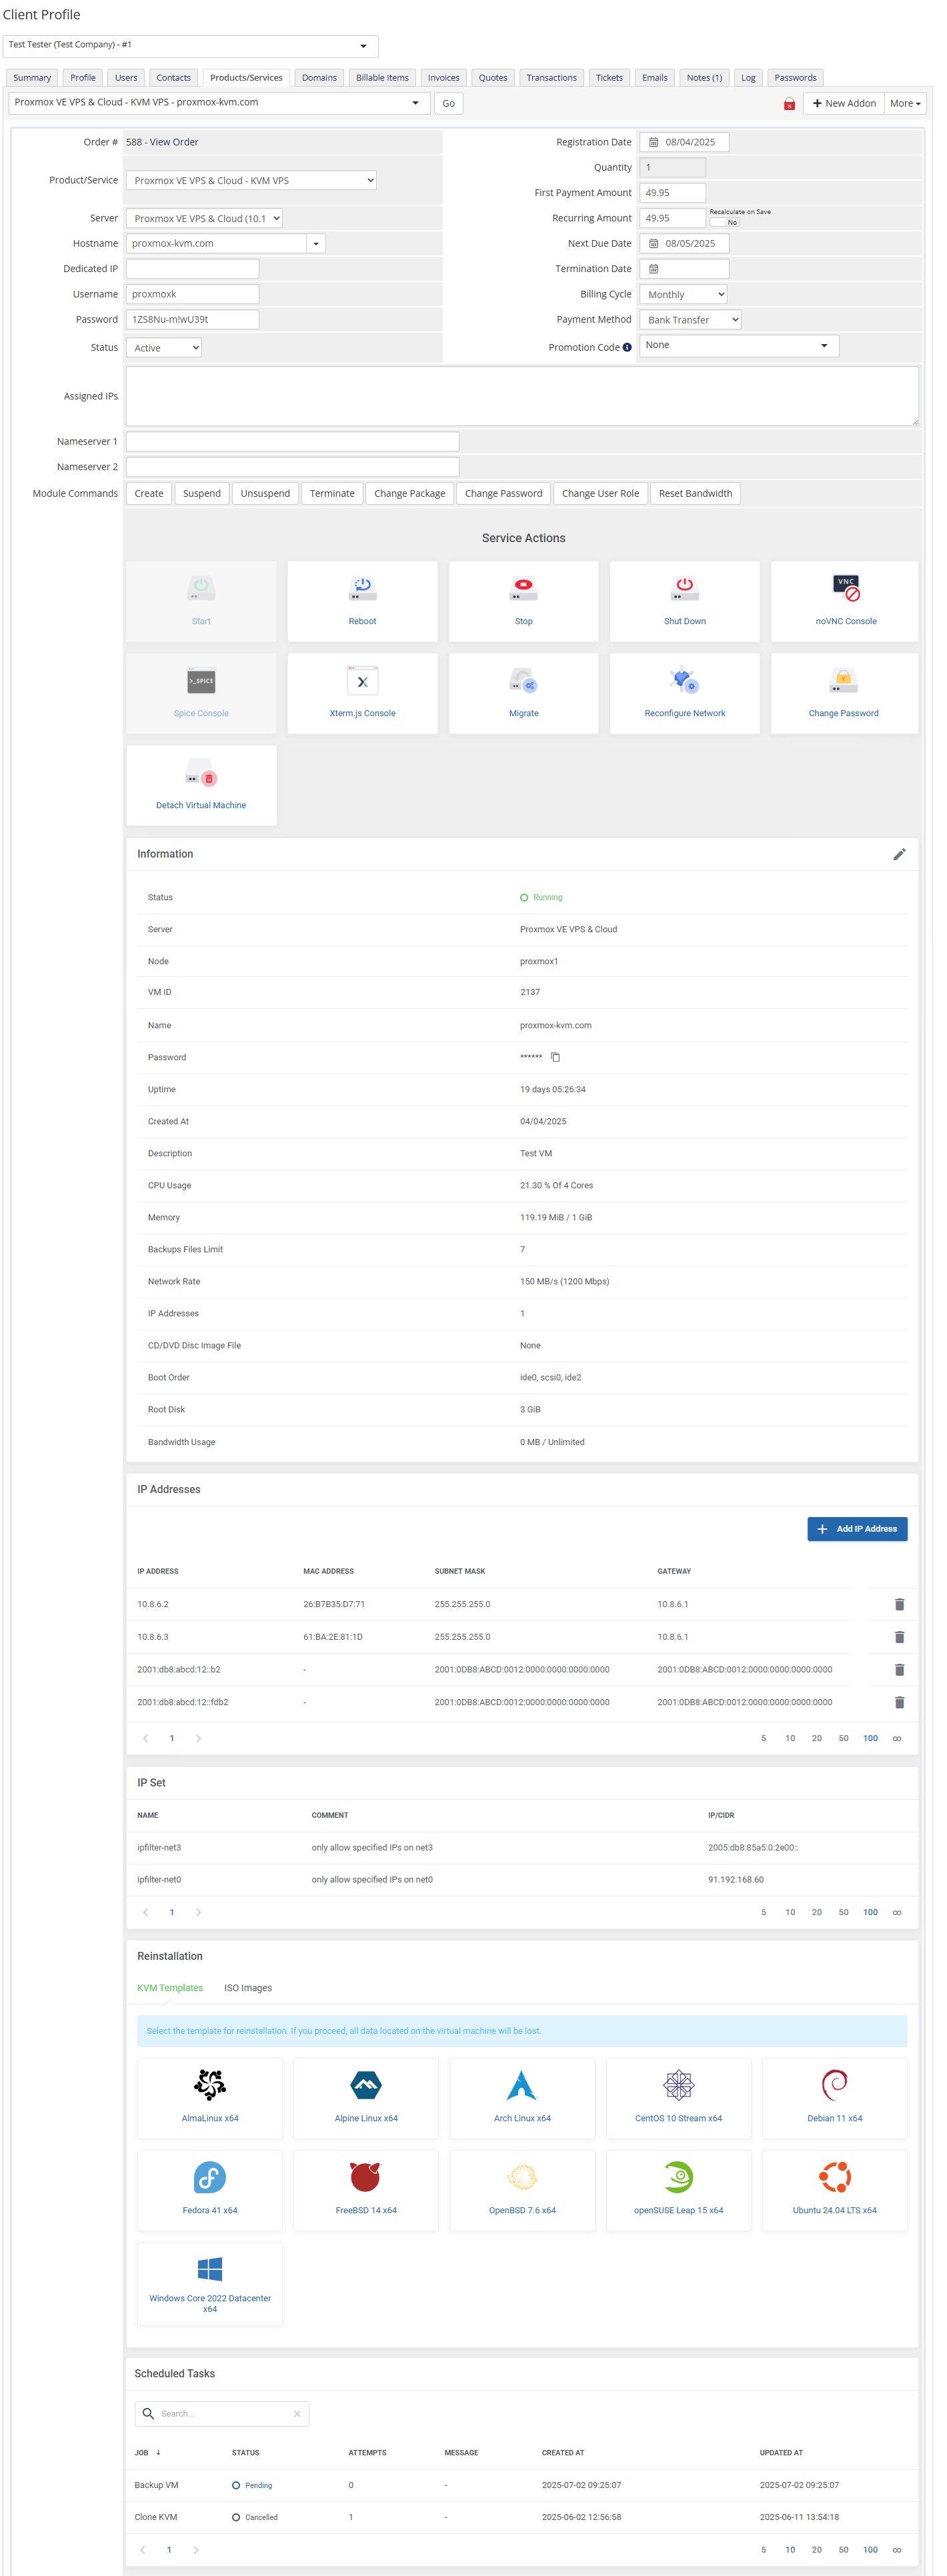947x2576 pixels.
Task: Set IP Addresses page size to 50
Action: tap(843, 1739)
